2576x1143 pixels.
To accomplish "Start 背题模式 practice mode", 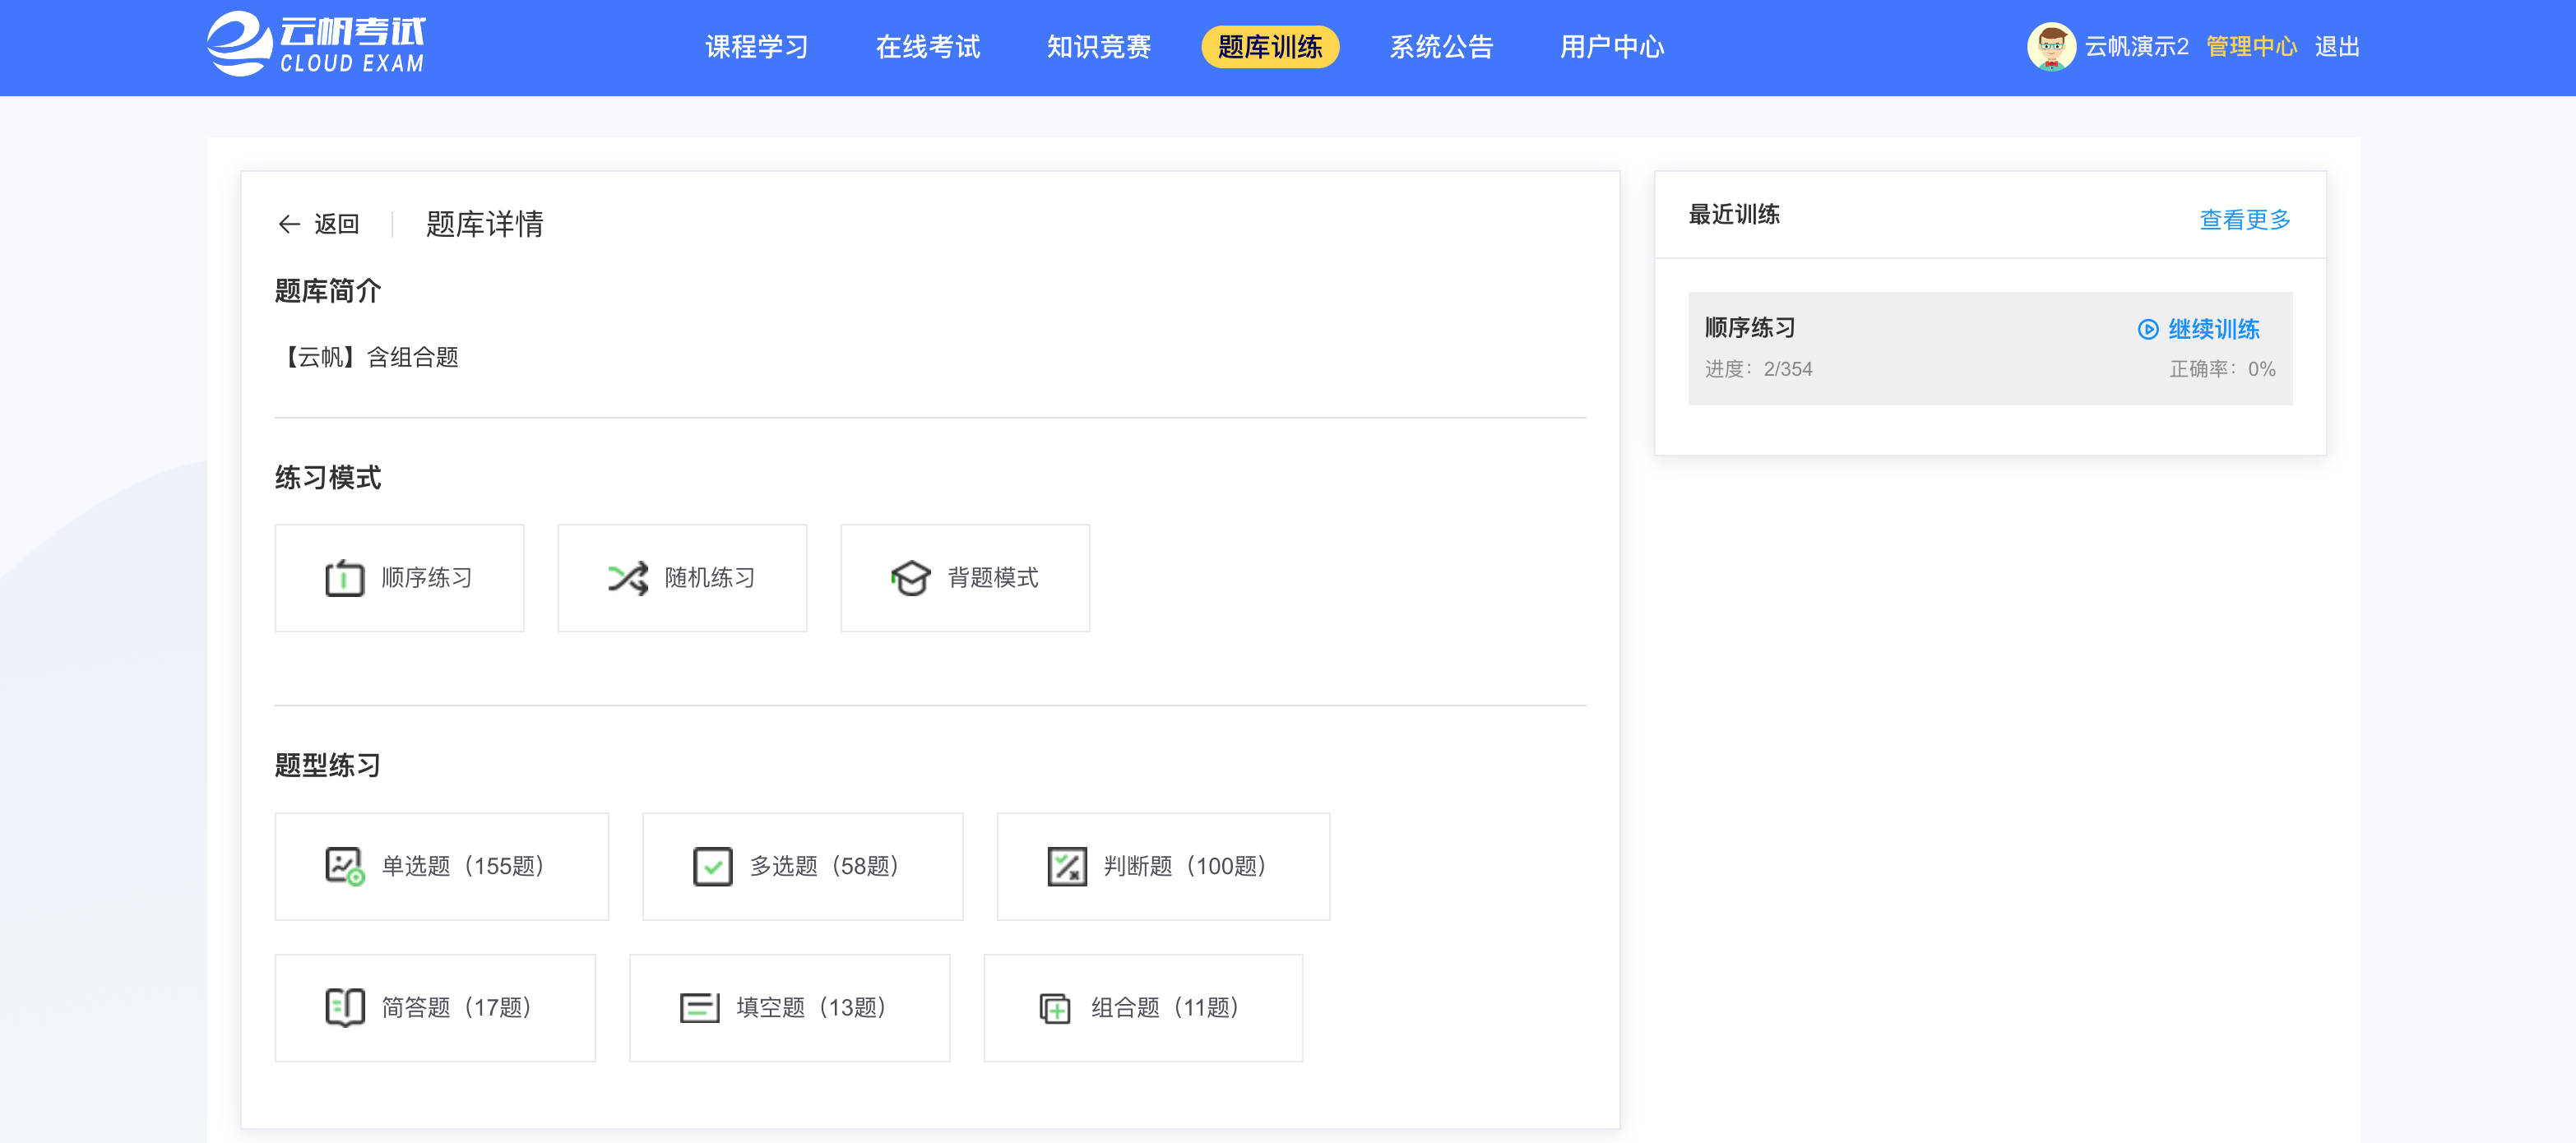I will pos(965,578).
